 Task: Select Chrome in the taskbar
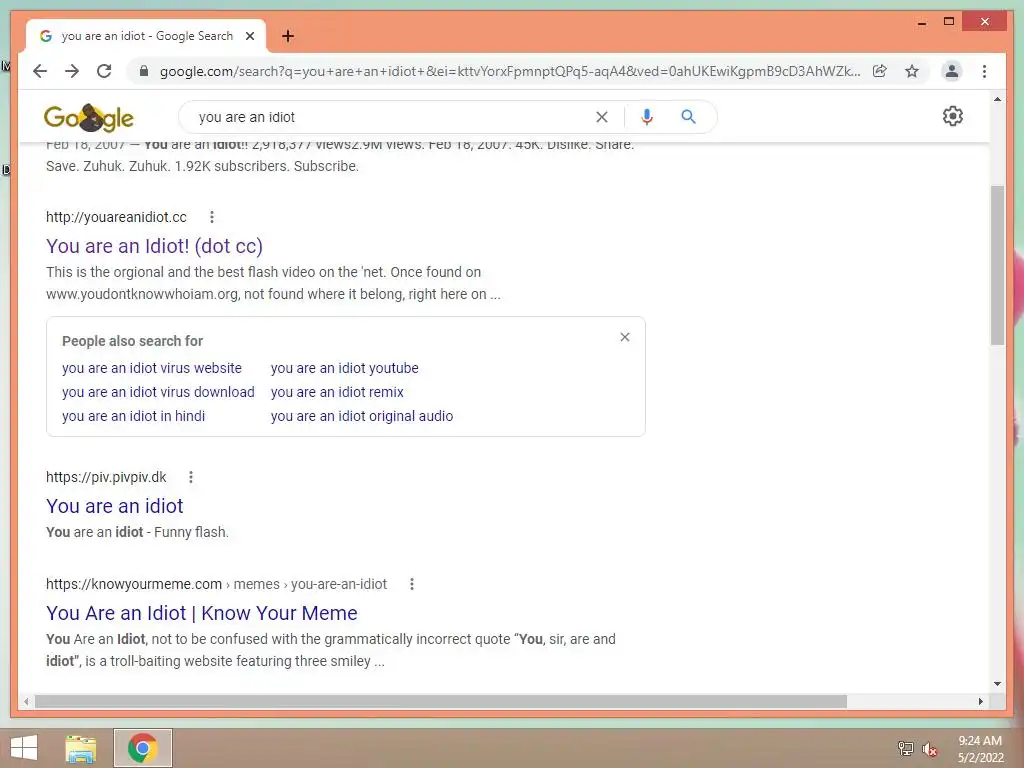pyautogui.click(x=143, y=748)
